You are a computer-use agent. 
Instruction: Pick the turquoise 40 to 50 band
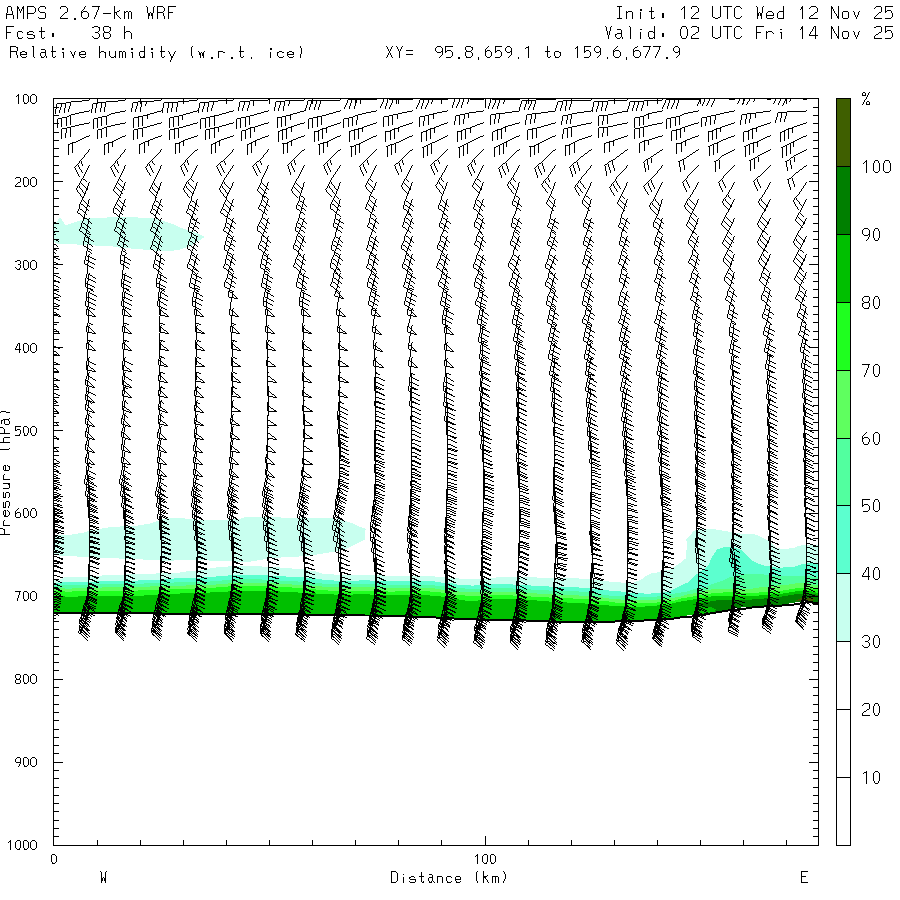tap(843, 540)
